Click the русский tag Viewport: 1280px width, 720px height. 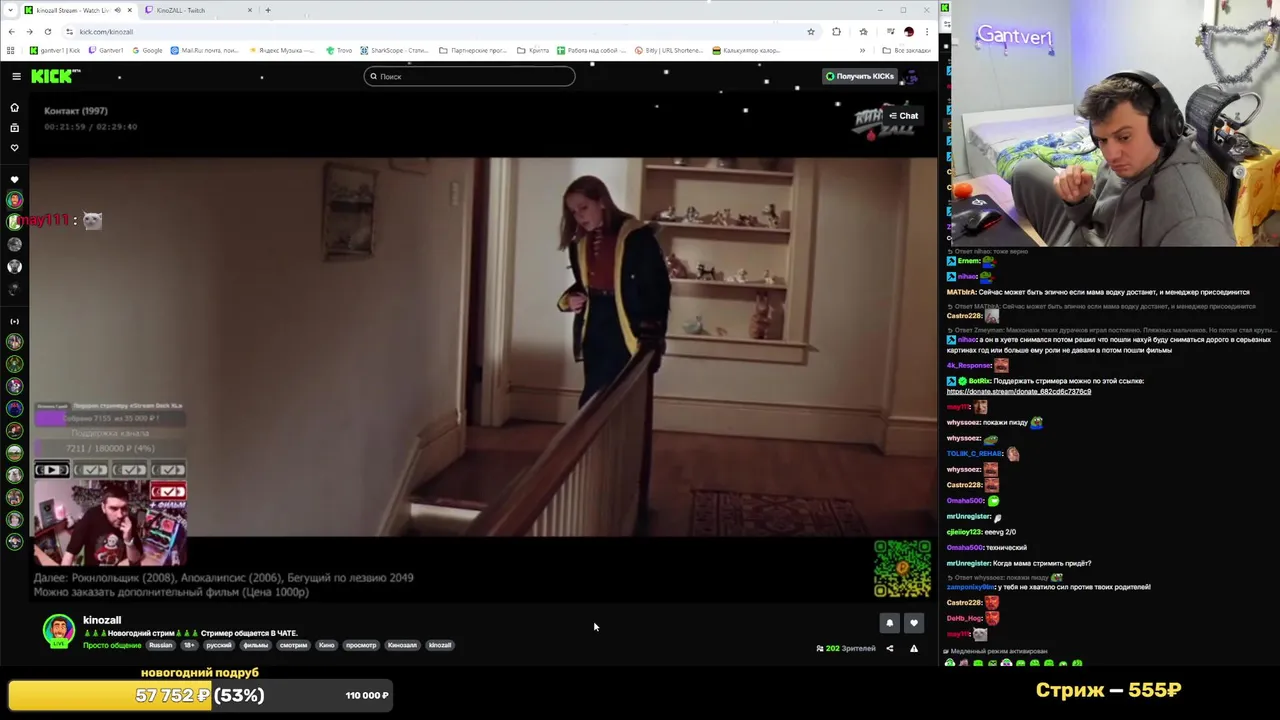pos(219,645)
